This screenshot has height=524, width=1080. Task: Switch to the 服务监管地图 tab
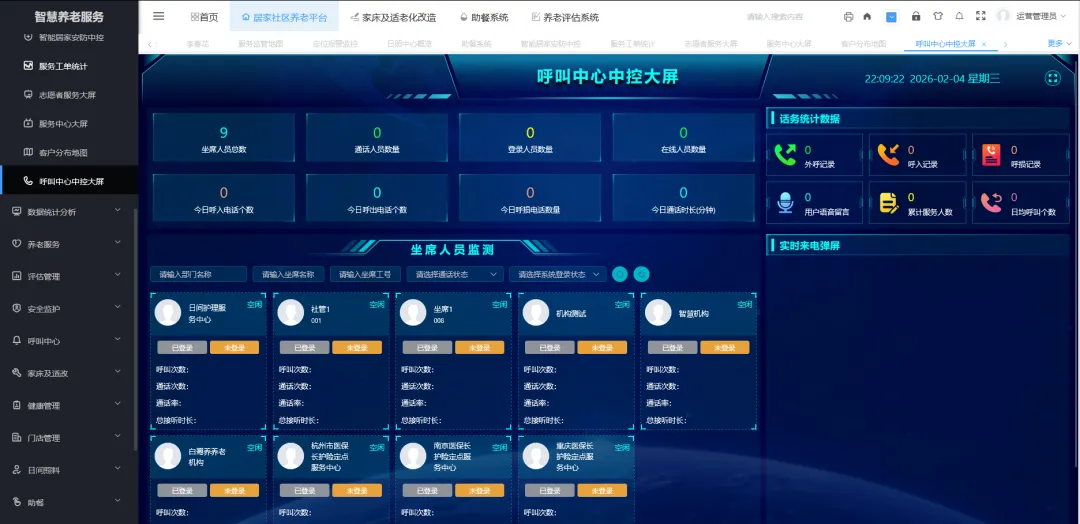260,44
